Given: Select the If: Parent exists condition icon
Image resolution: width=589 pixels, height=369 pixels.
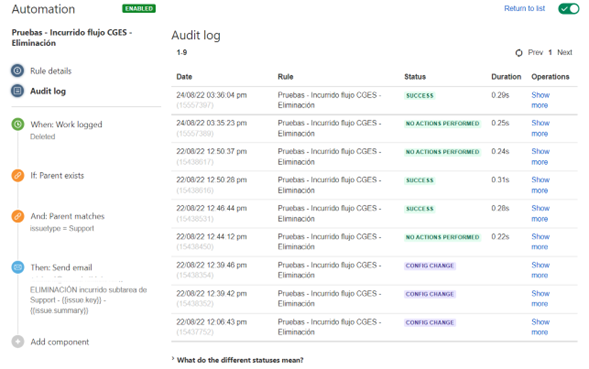Looking at the screenshot, I should pos(18,175).
